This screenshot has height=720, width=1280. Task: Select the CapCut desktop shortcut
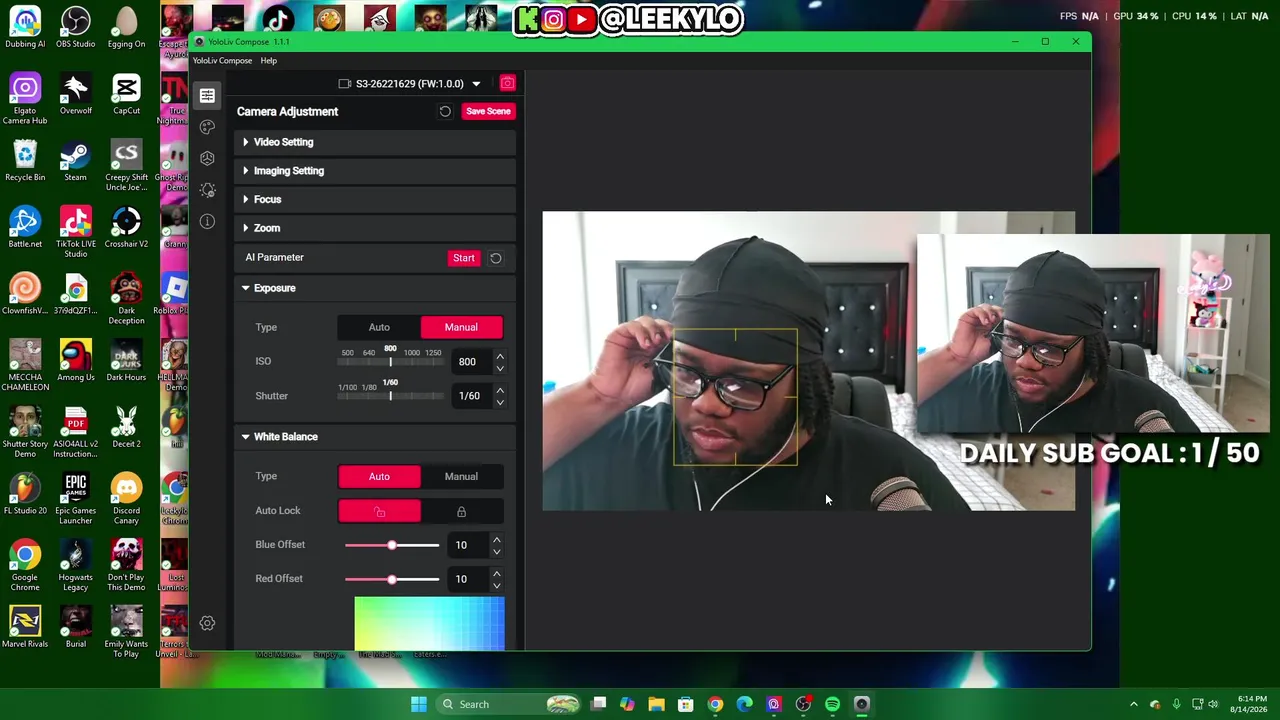pos(126,95)
